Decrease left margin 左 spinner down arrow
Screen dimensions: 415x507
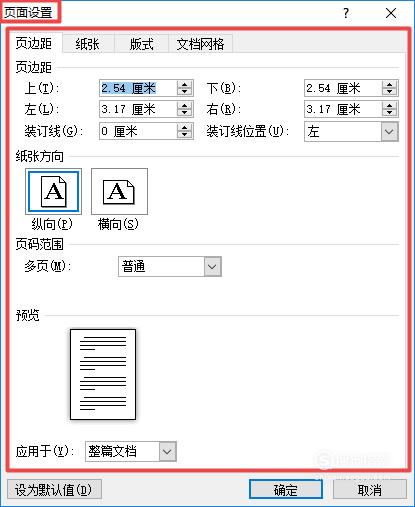pos(184,113)
